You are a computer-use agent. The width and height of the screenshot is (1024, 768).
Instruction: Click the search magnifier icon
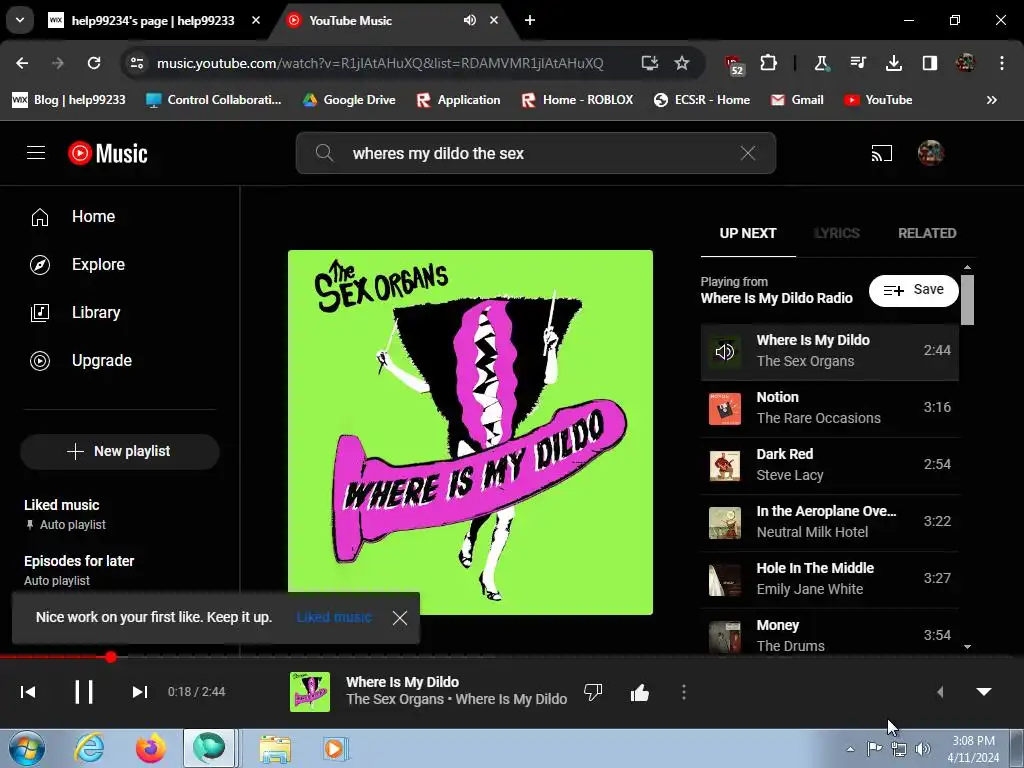coord(325,153)
